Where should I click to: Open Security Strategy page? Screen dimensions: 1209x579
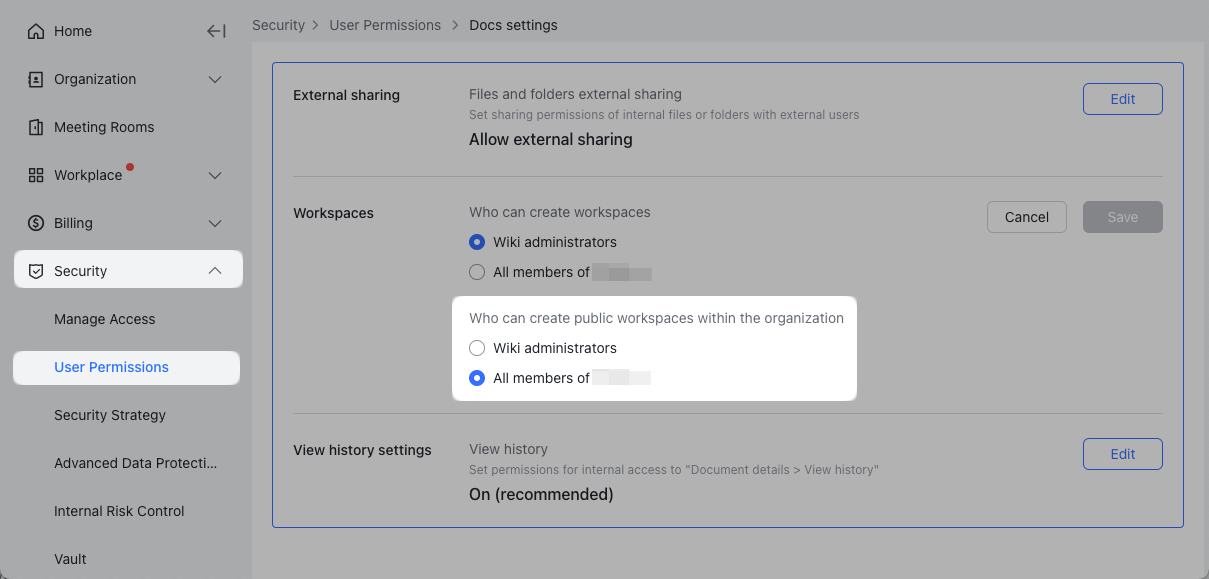110,415
